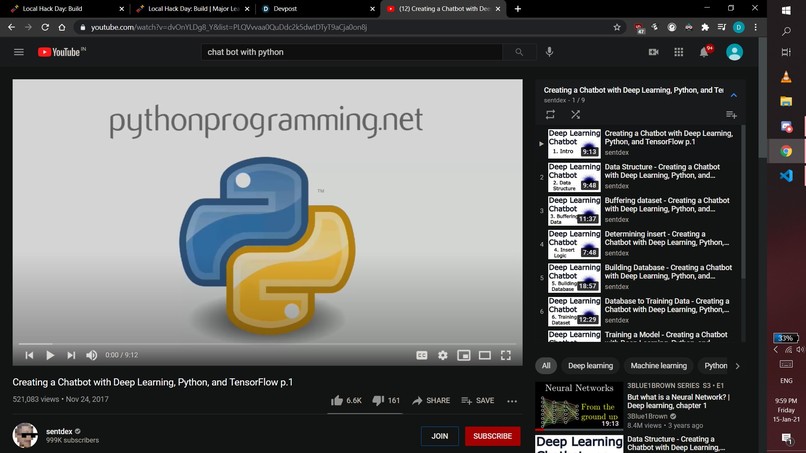Open playlist video Buffering dataset
This screenshot has height=453, width=806.
tap(639, 210)
